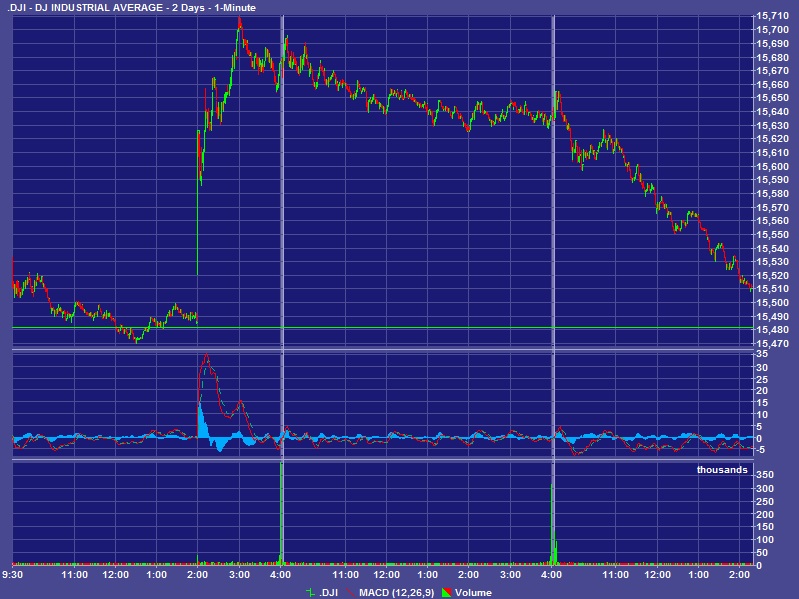The width and height of the screenshot is (799, 599).
Task: Click the 9:30 time axis label
Action: pos(12,575)
